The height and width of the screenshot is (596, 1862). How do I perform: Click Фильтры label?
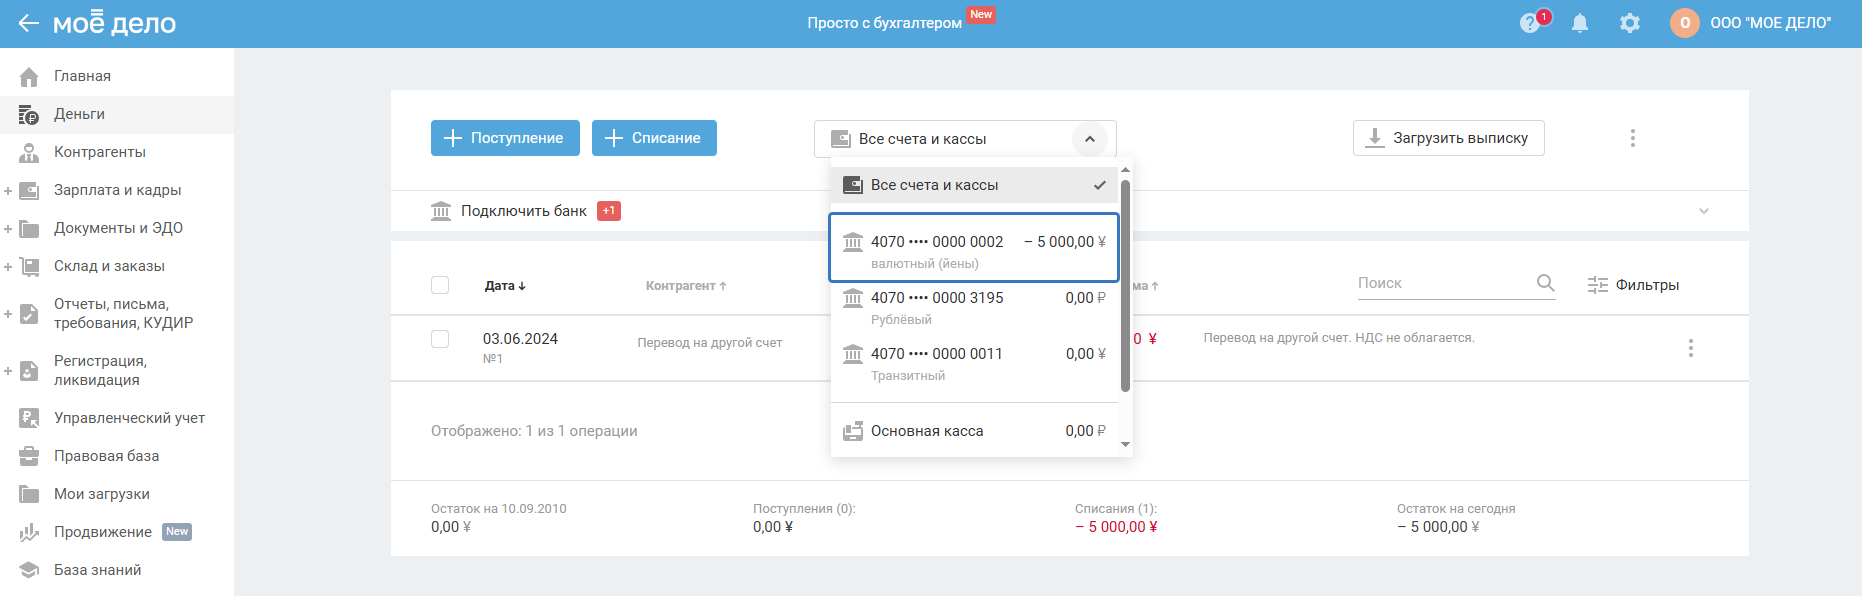tap(1647, 285)
